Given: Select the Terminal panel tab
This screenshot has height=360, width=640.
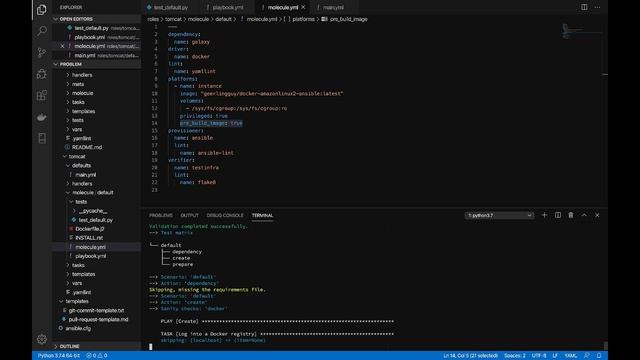Looking at the screenshot, I should tap(262, 215).
